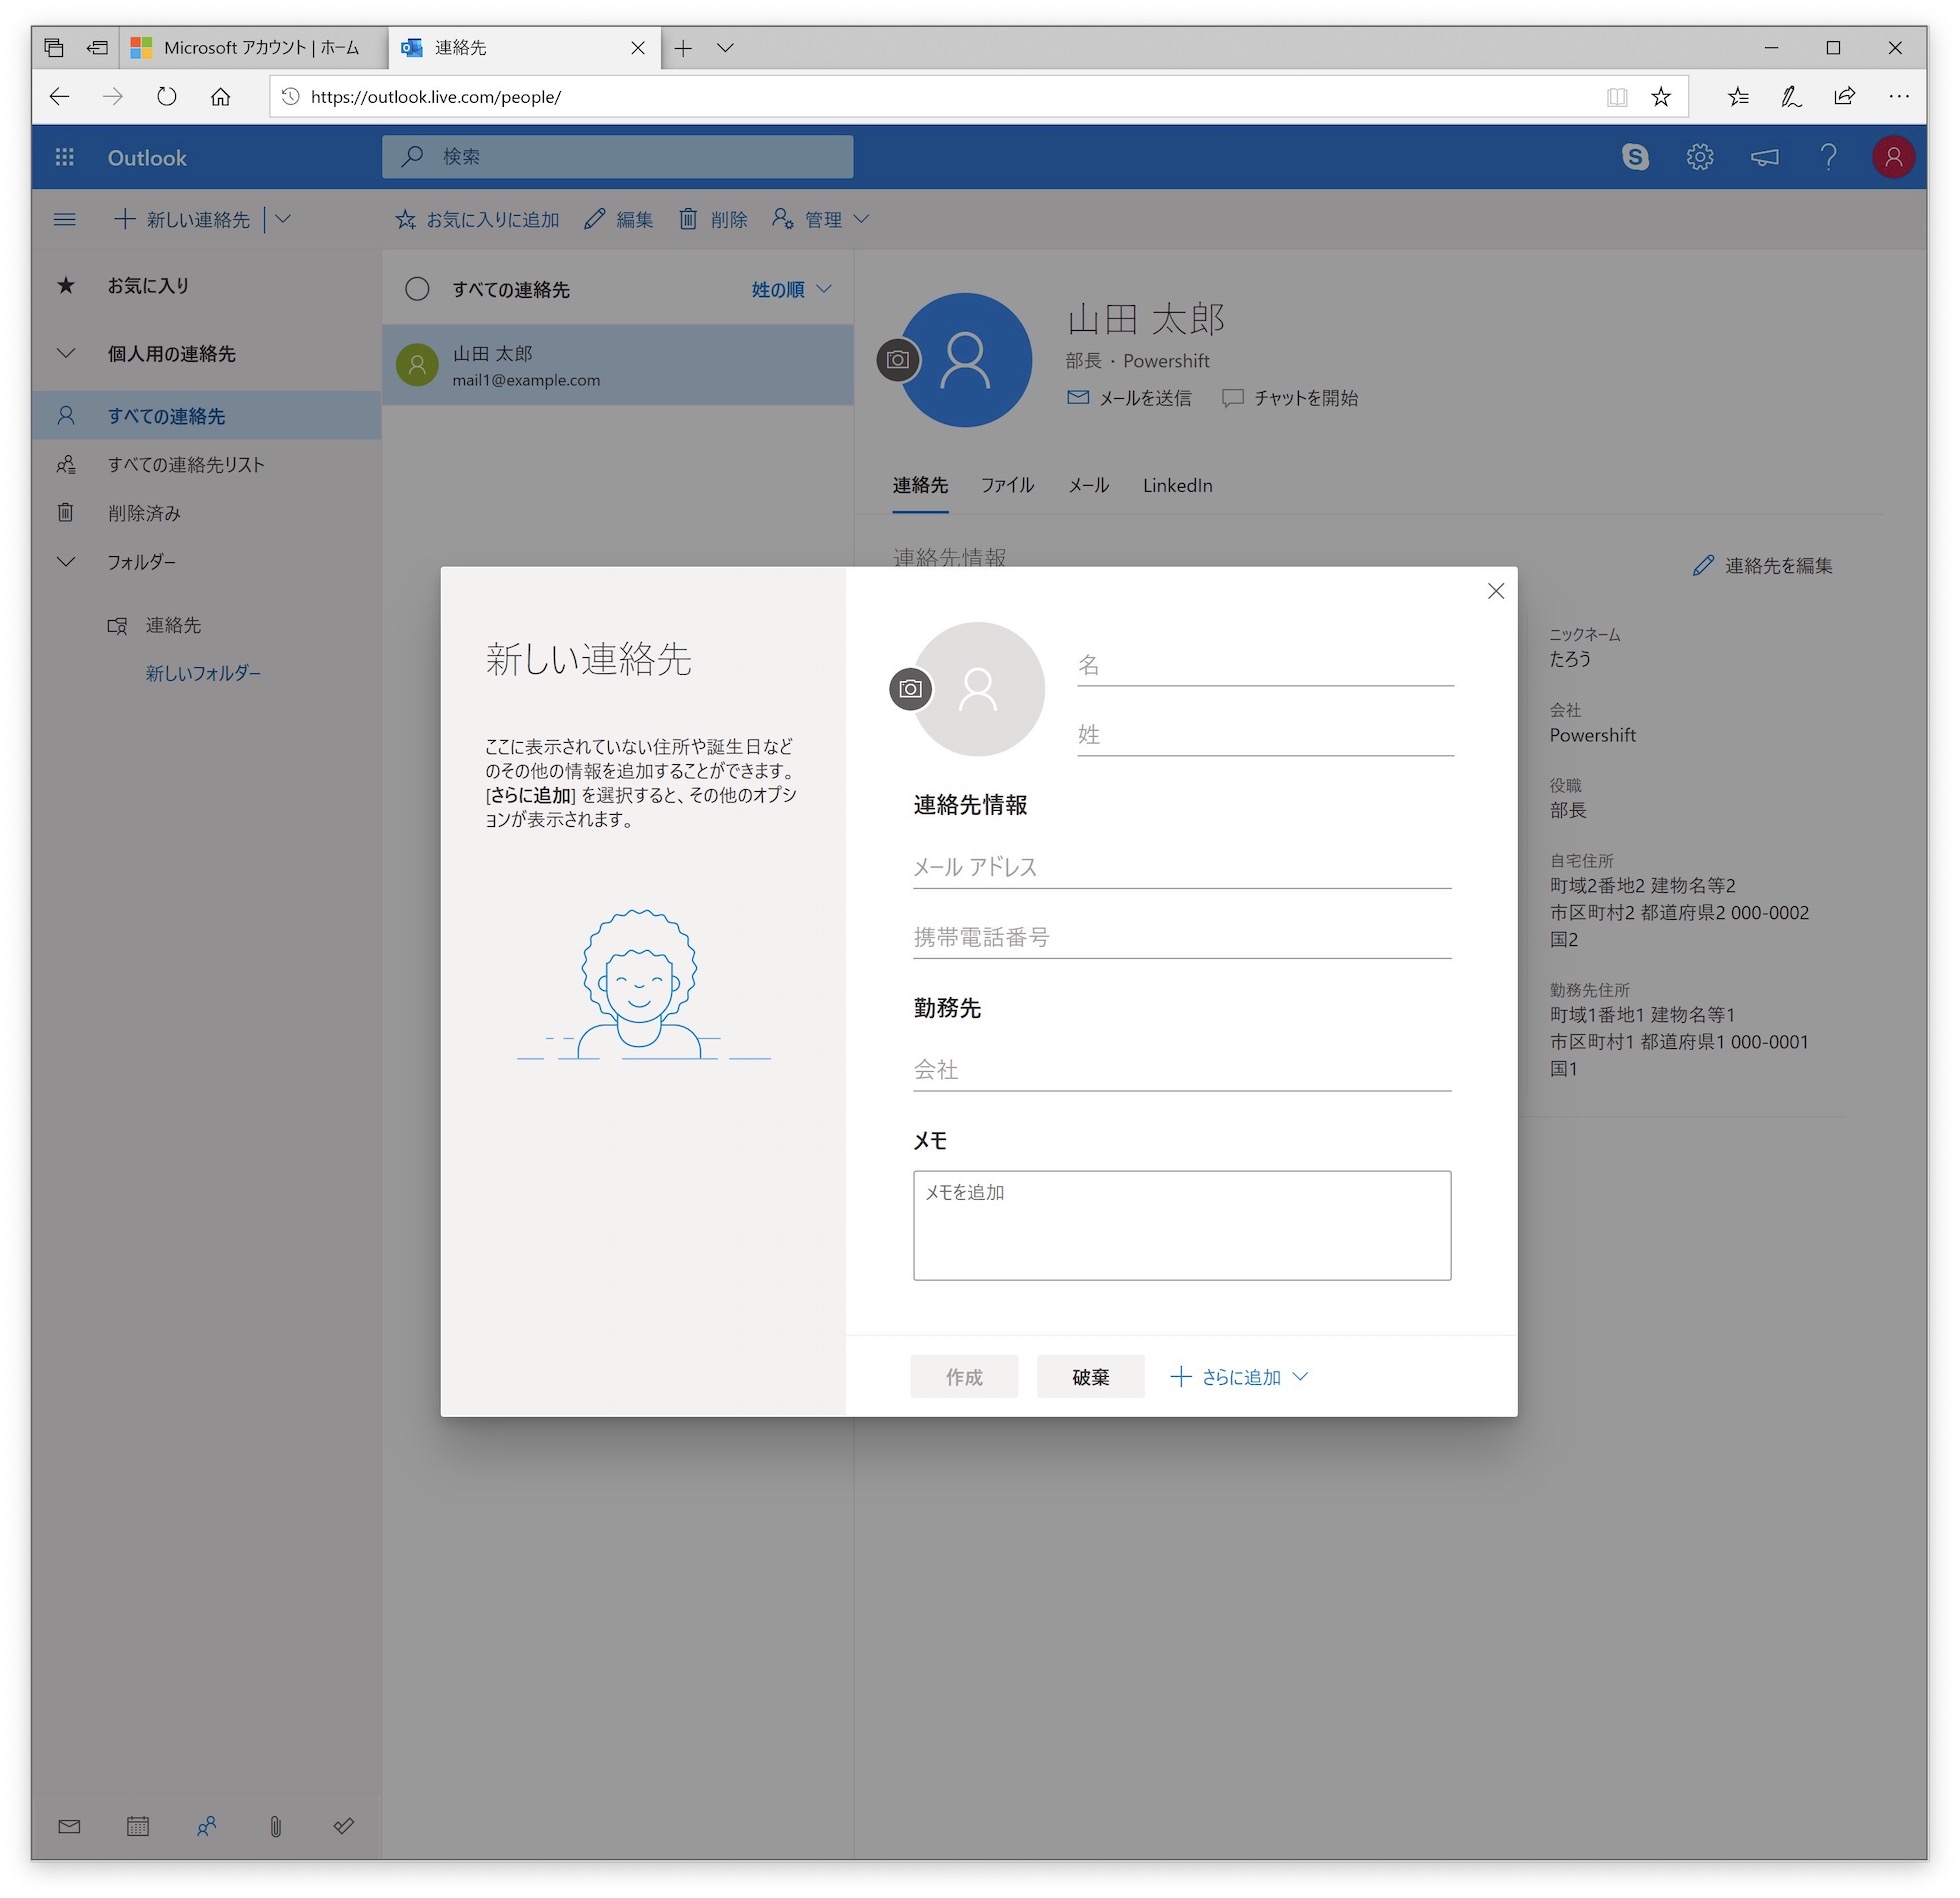
Task: Open the calendar icon at the bottom left
Action: 138,1826
